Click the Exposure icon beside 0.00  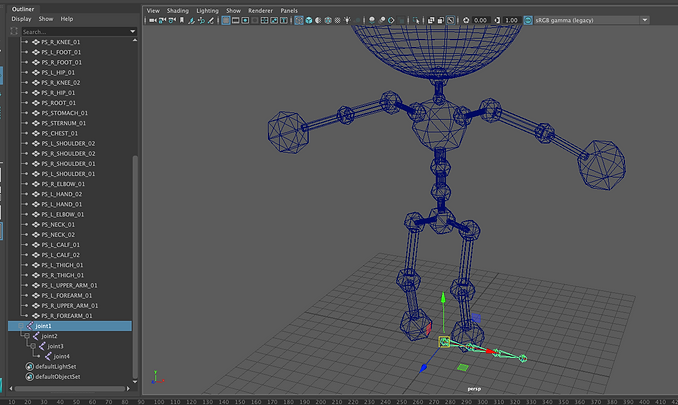click(x=466, y=20)
